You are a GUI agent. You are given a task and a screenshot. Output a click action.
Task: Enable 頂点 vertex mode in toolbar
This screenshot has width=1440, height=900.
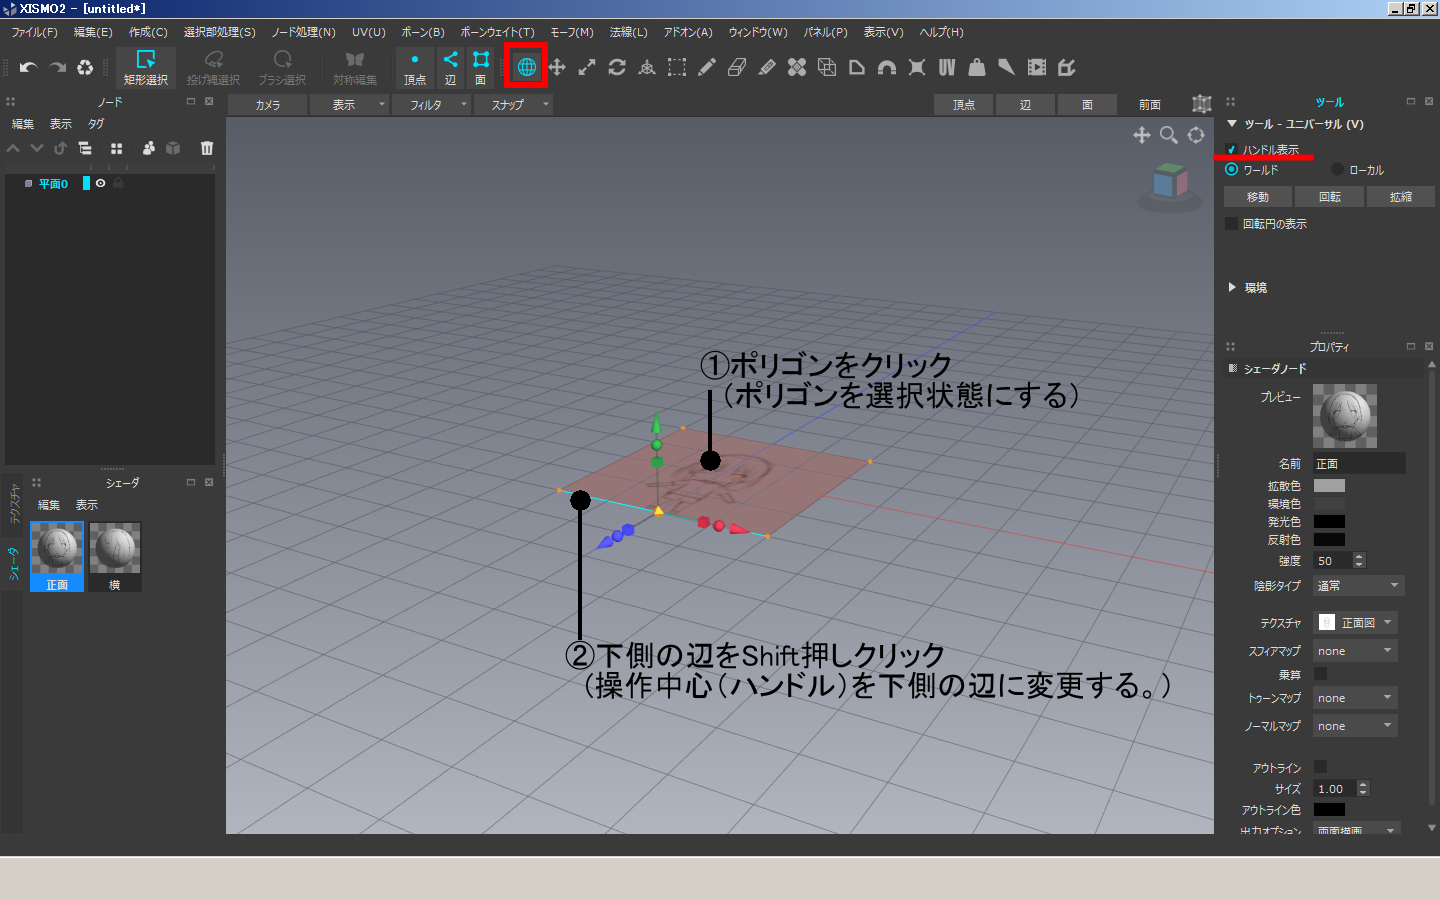point(415,67)
